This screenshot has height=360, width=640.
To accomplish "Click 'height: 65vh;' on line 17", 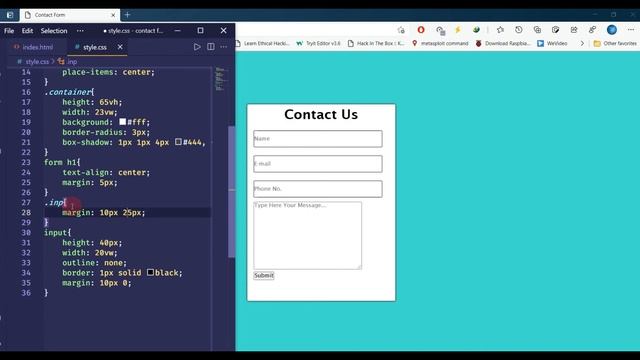I will (x=92, y=102).
